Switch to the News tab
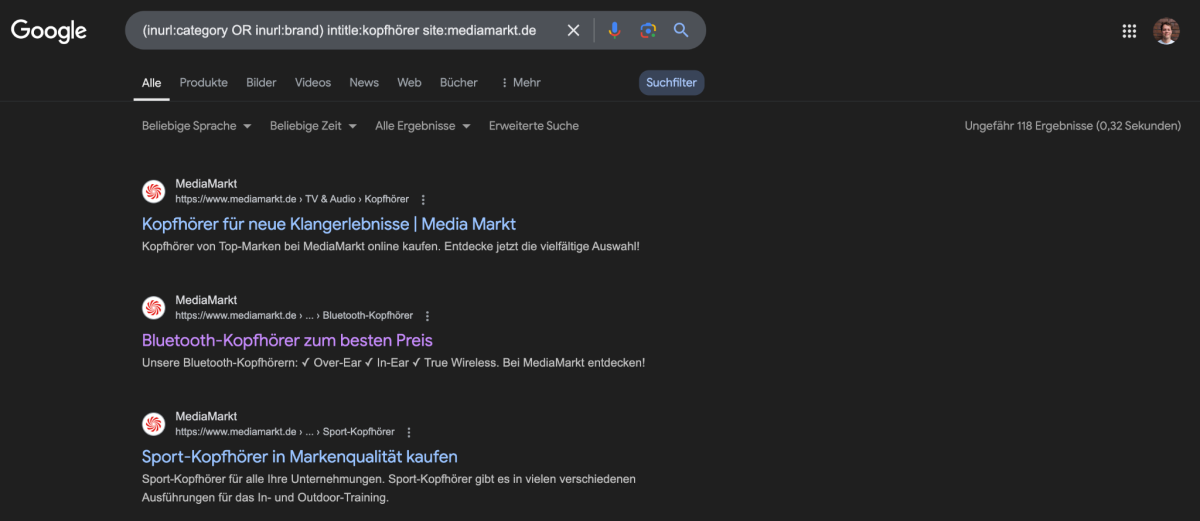 pos(364,83)
